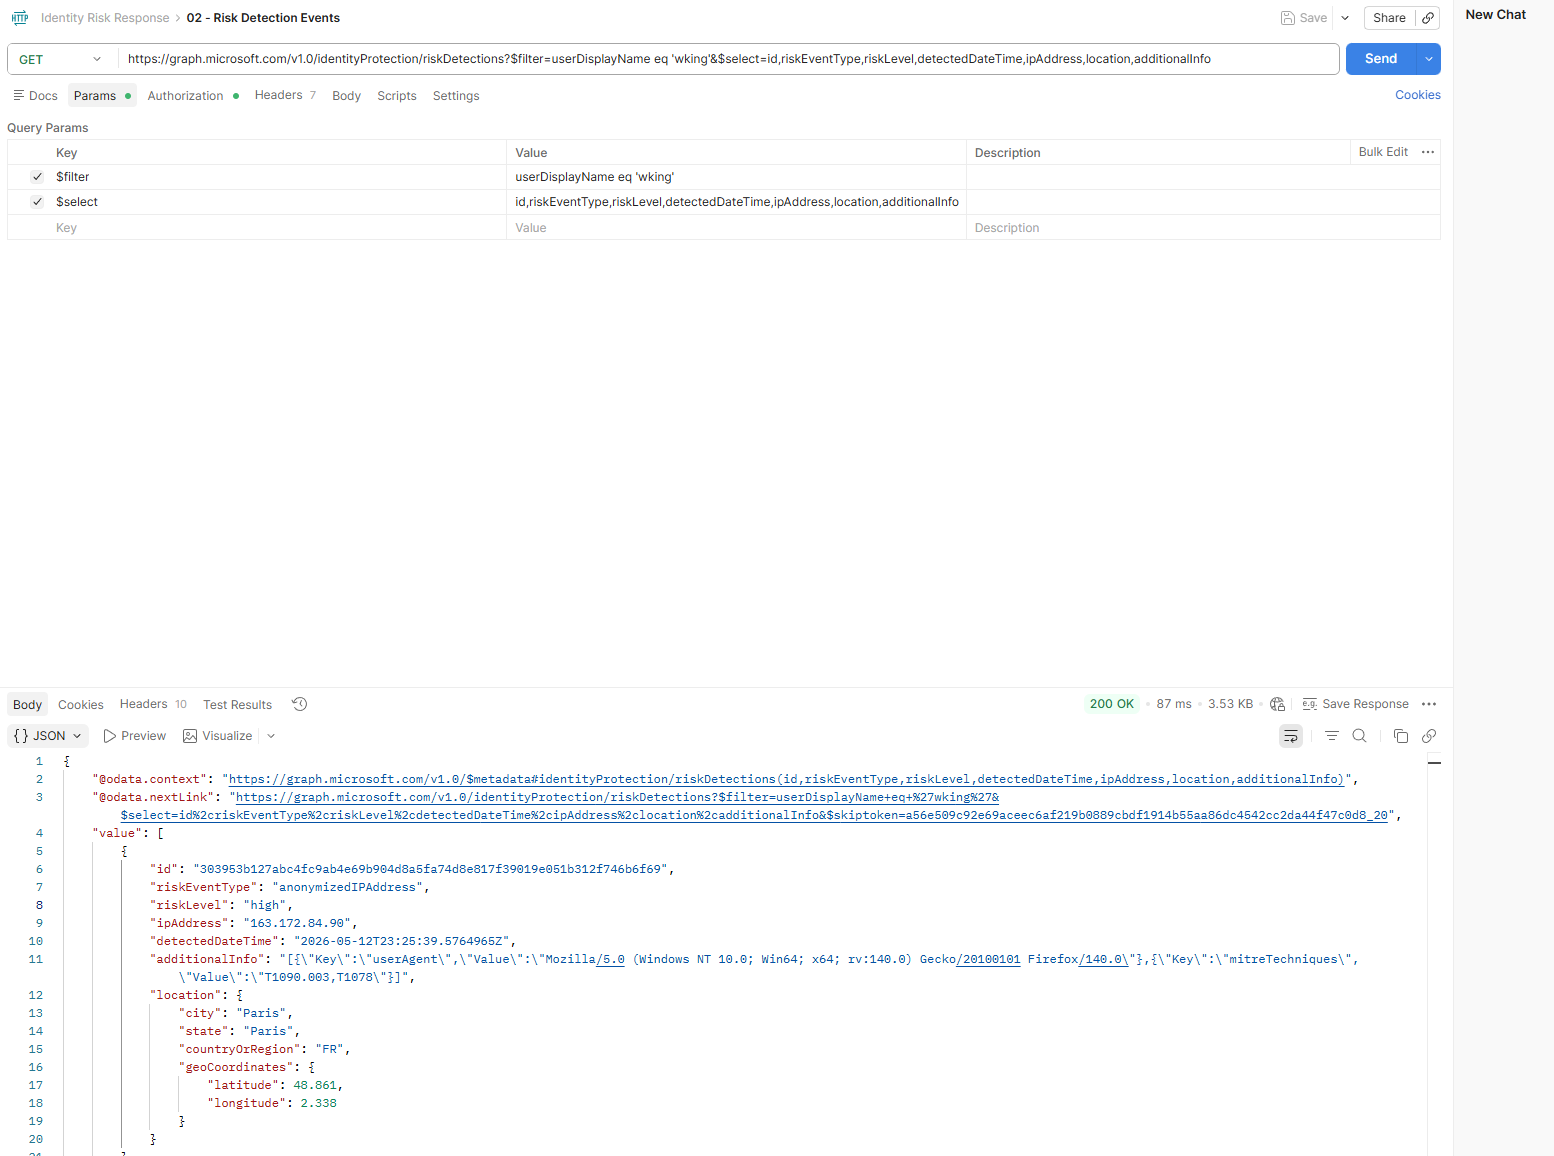Click the 3.53 KB response size
This screenshot has height=1156, width=1554.
[1230, 704]
